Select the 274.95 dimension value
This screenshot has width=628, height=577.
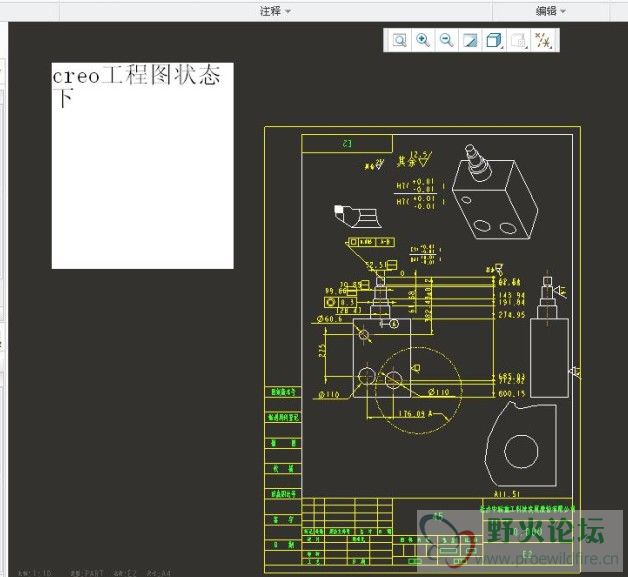511,315
